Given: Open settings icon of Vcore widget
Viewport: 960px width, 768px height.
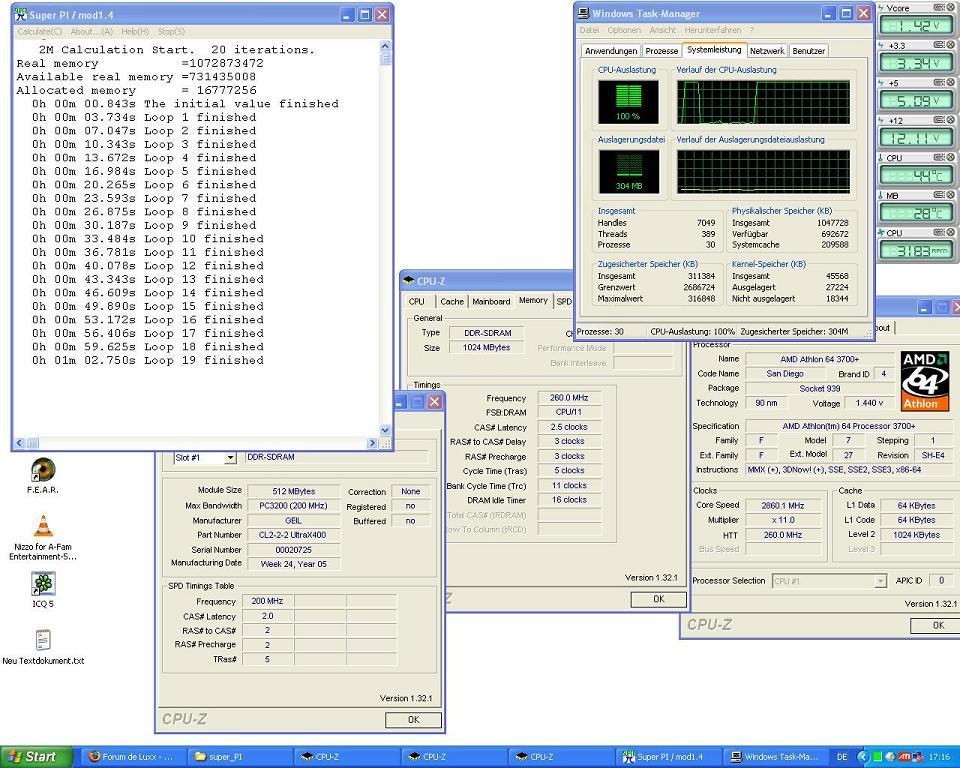Looking at the screenshot, I should [x=939, y=7].
